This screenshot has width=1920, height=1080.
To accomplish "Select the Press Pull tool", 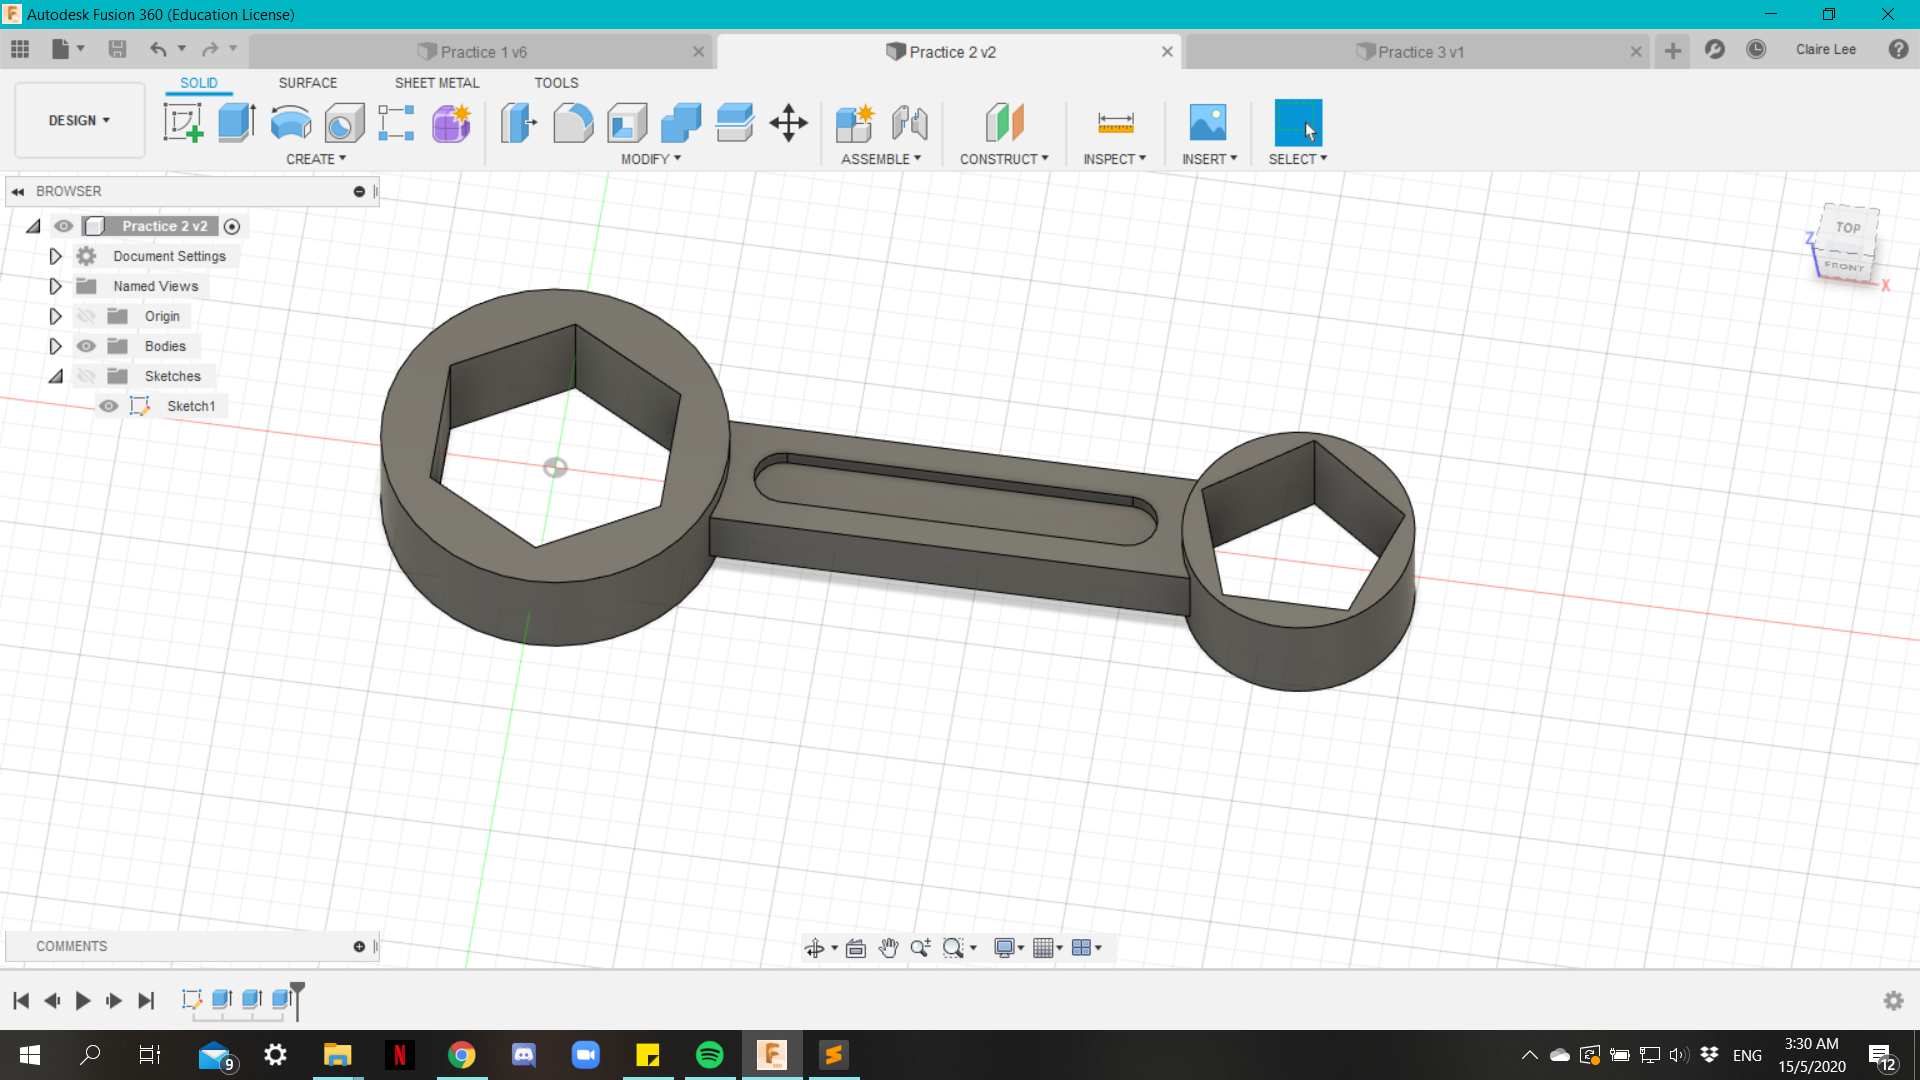I will [x=519, y=123].
